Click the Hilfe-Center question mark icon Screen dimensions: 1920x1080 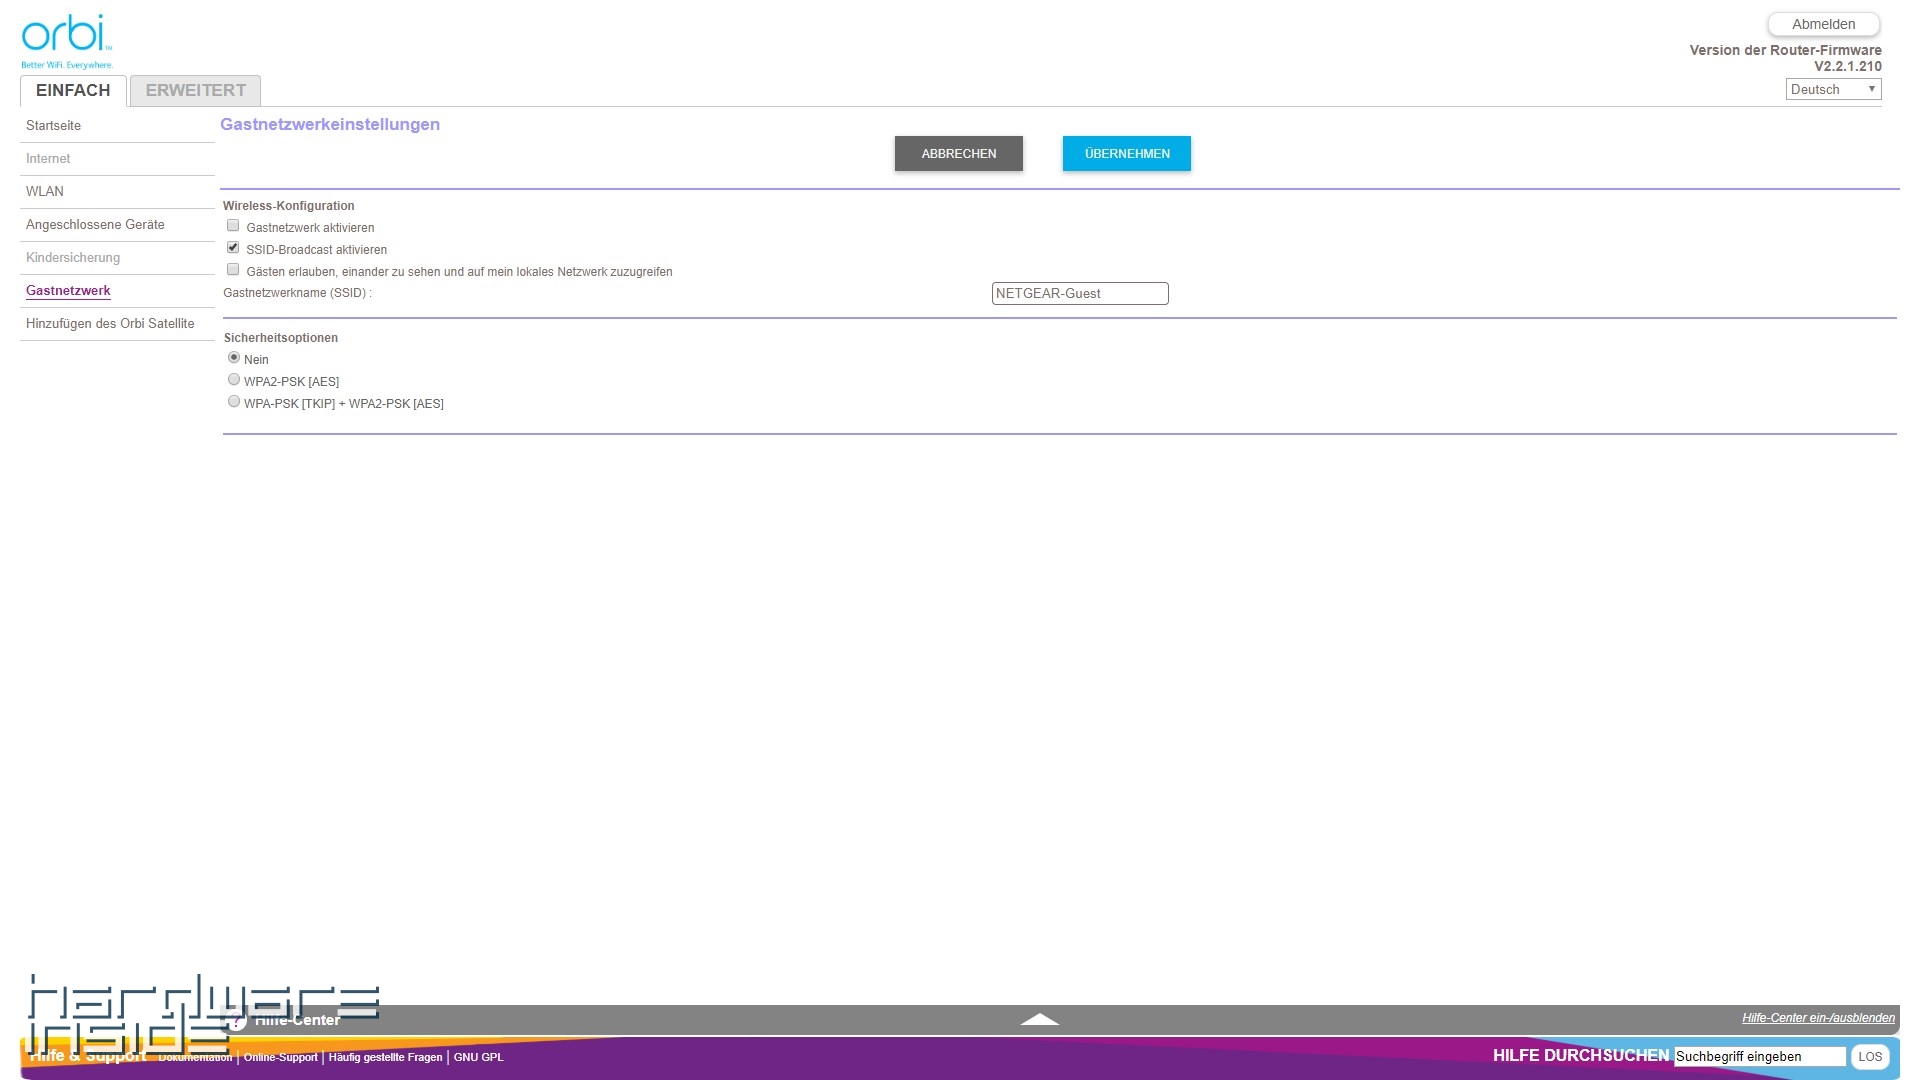[235, 1020]
